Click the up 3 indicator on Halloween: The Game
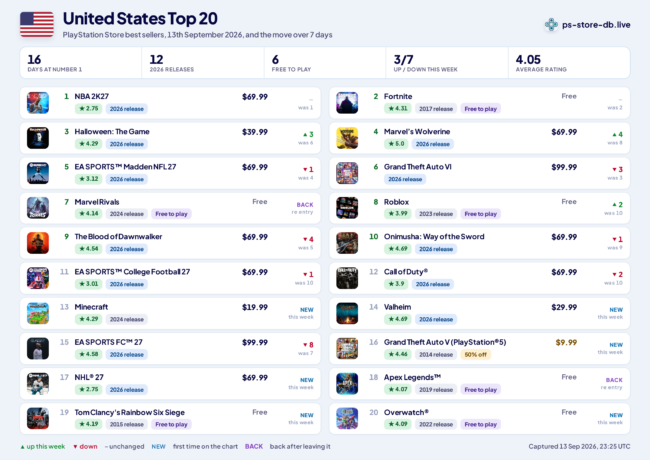 308,134
